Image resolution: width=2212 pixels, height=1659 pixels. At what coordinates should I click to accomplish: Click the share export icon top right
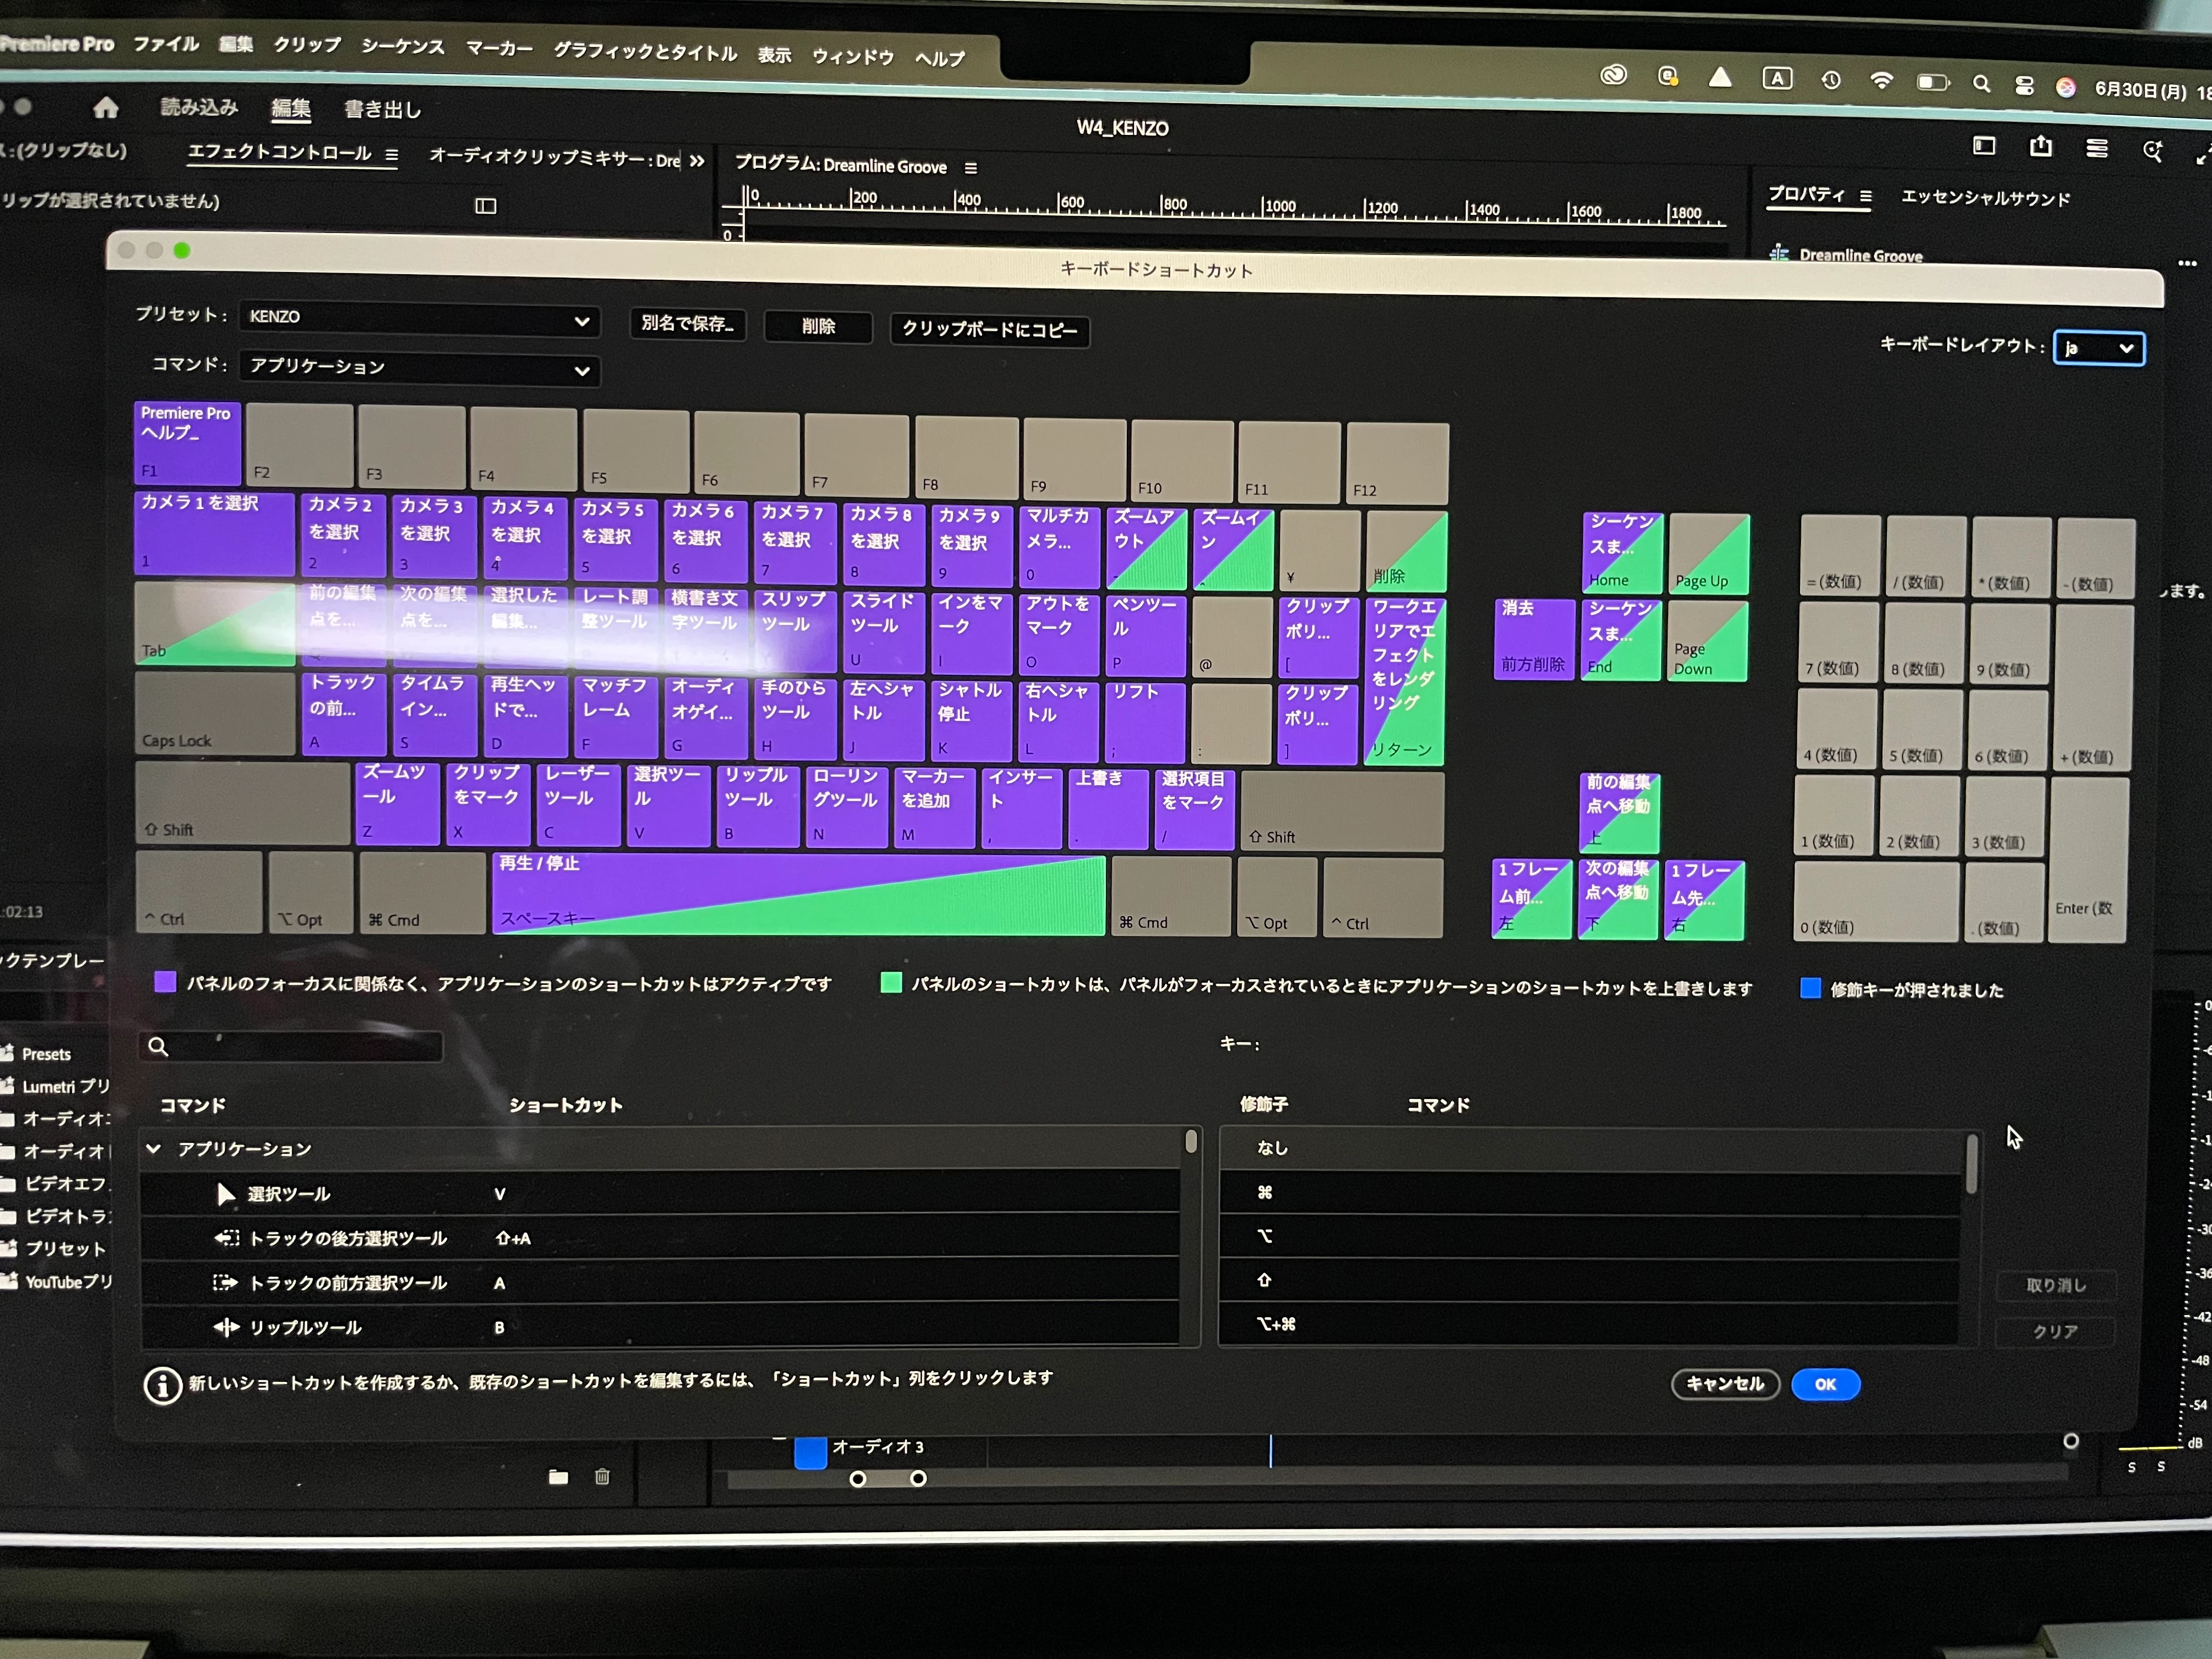[2040, 147]
